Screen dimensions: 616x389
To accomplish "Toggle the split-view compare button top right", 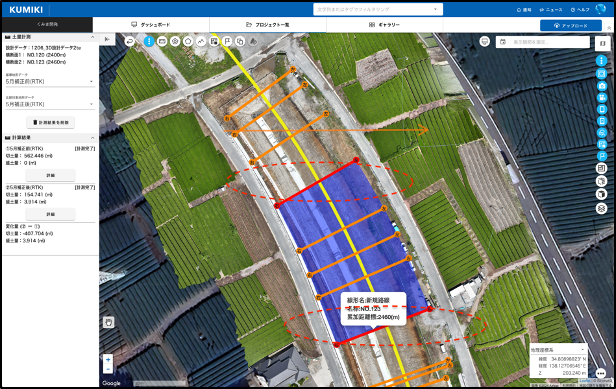I will pos(603,43).
